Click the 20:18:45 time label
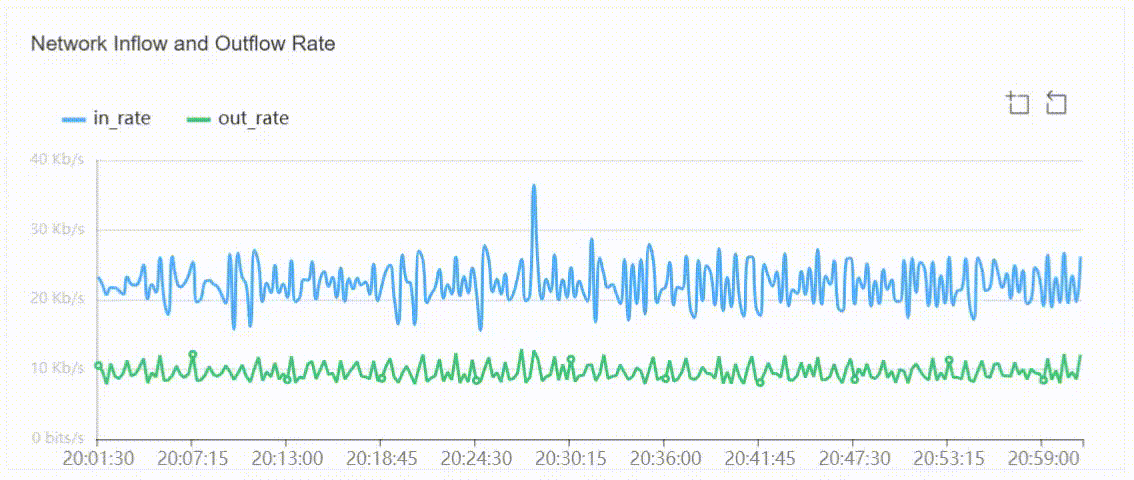The width and height of the screenshot is (1134, 480). tap(380, 459)
